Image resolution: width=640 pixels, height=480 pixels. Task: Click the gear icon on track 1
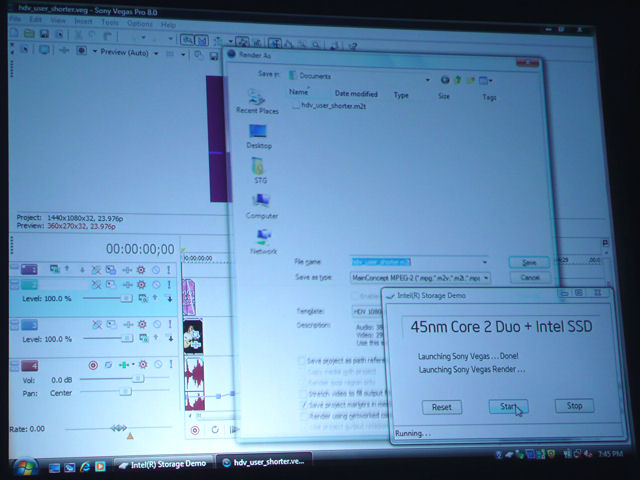[x=141, y=270]
